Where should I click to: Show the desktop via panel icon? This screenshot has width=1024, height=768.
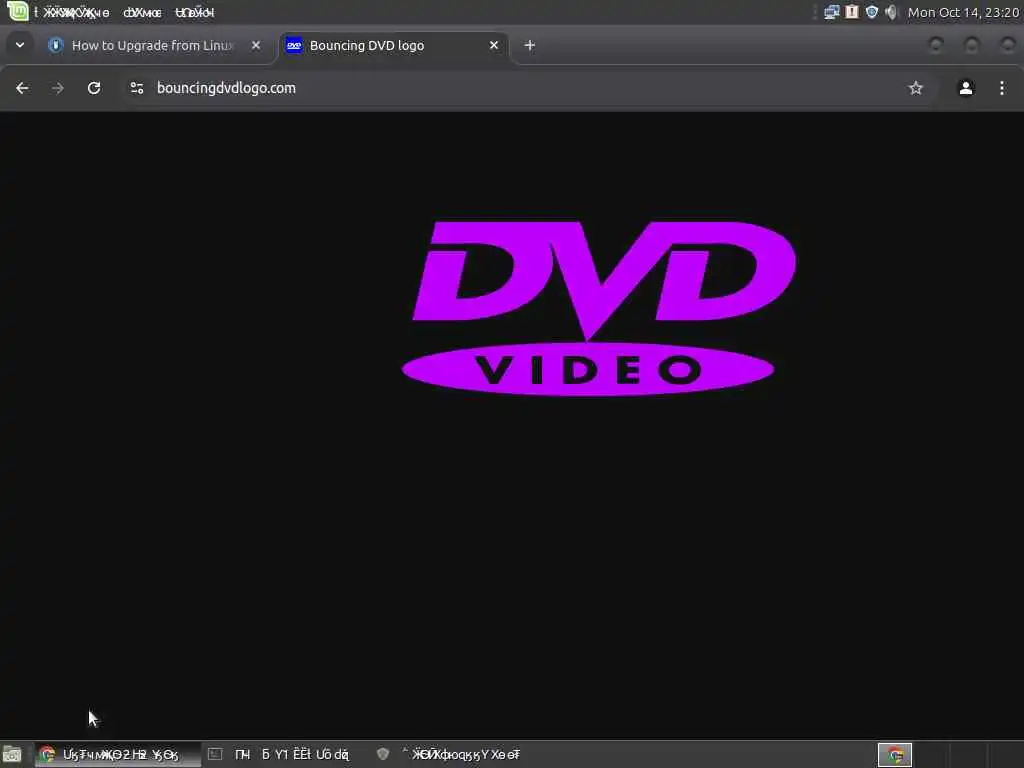pos(12,754)
